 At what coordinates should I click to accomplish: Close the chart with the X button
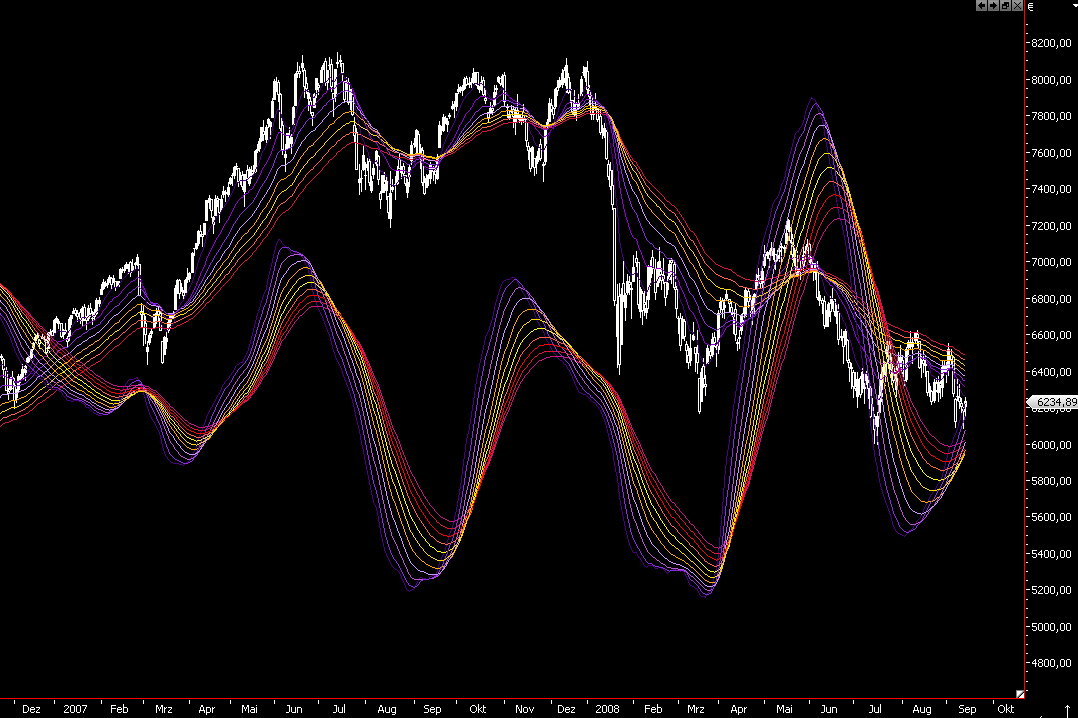1018,6
